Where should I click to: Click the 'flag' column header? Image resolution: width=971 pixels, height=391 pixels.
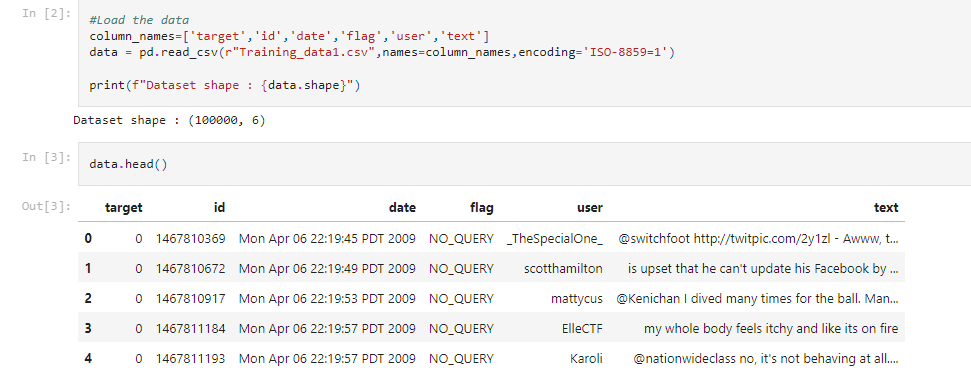[x=481, y=208]
